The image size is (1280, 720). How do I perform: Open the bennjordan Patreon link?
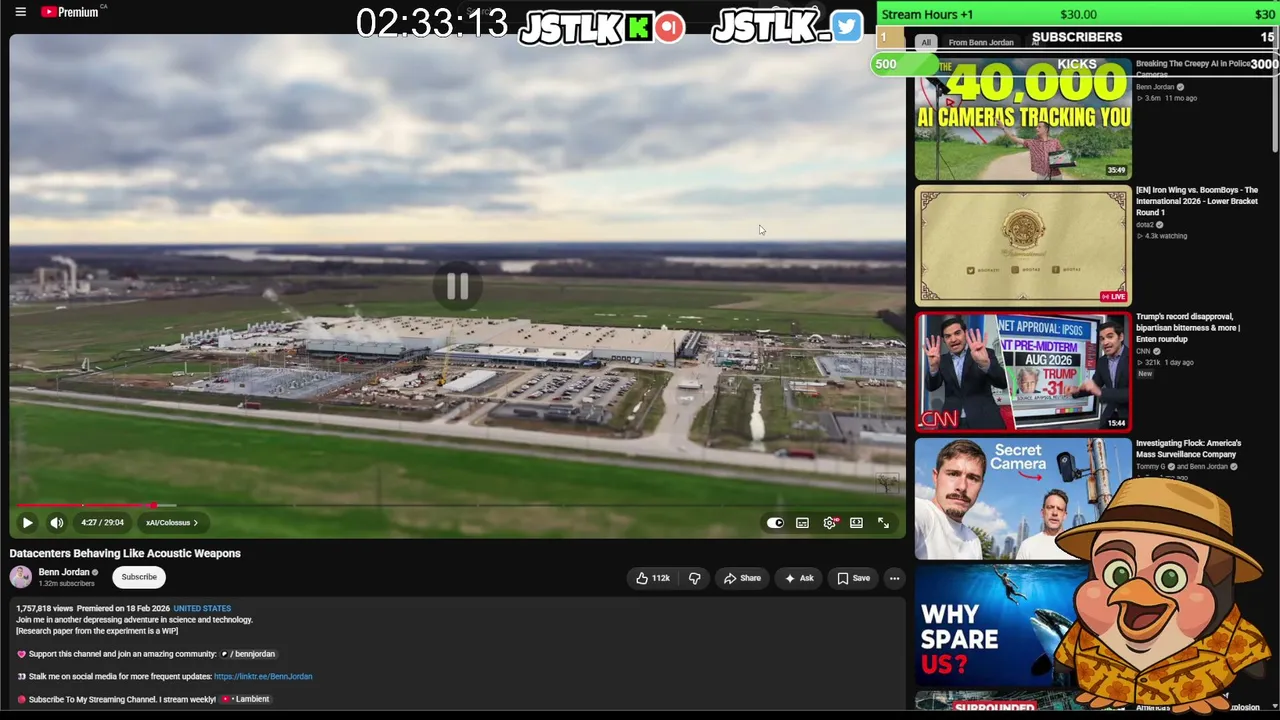[249, 654]
